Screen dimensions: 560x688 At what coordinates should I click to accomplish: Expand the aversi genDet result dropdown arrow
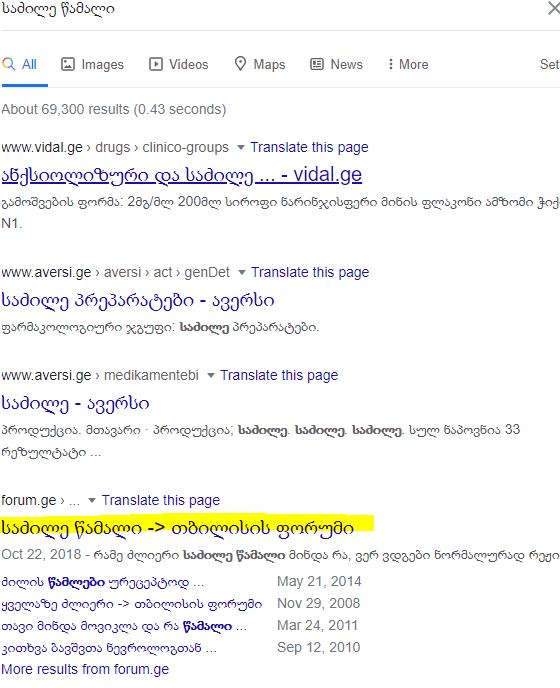coord(241,272)
